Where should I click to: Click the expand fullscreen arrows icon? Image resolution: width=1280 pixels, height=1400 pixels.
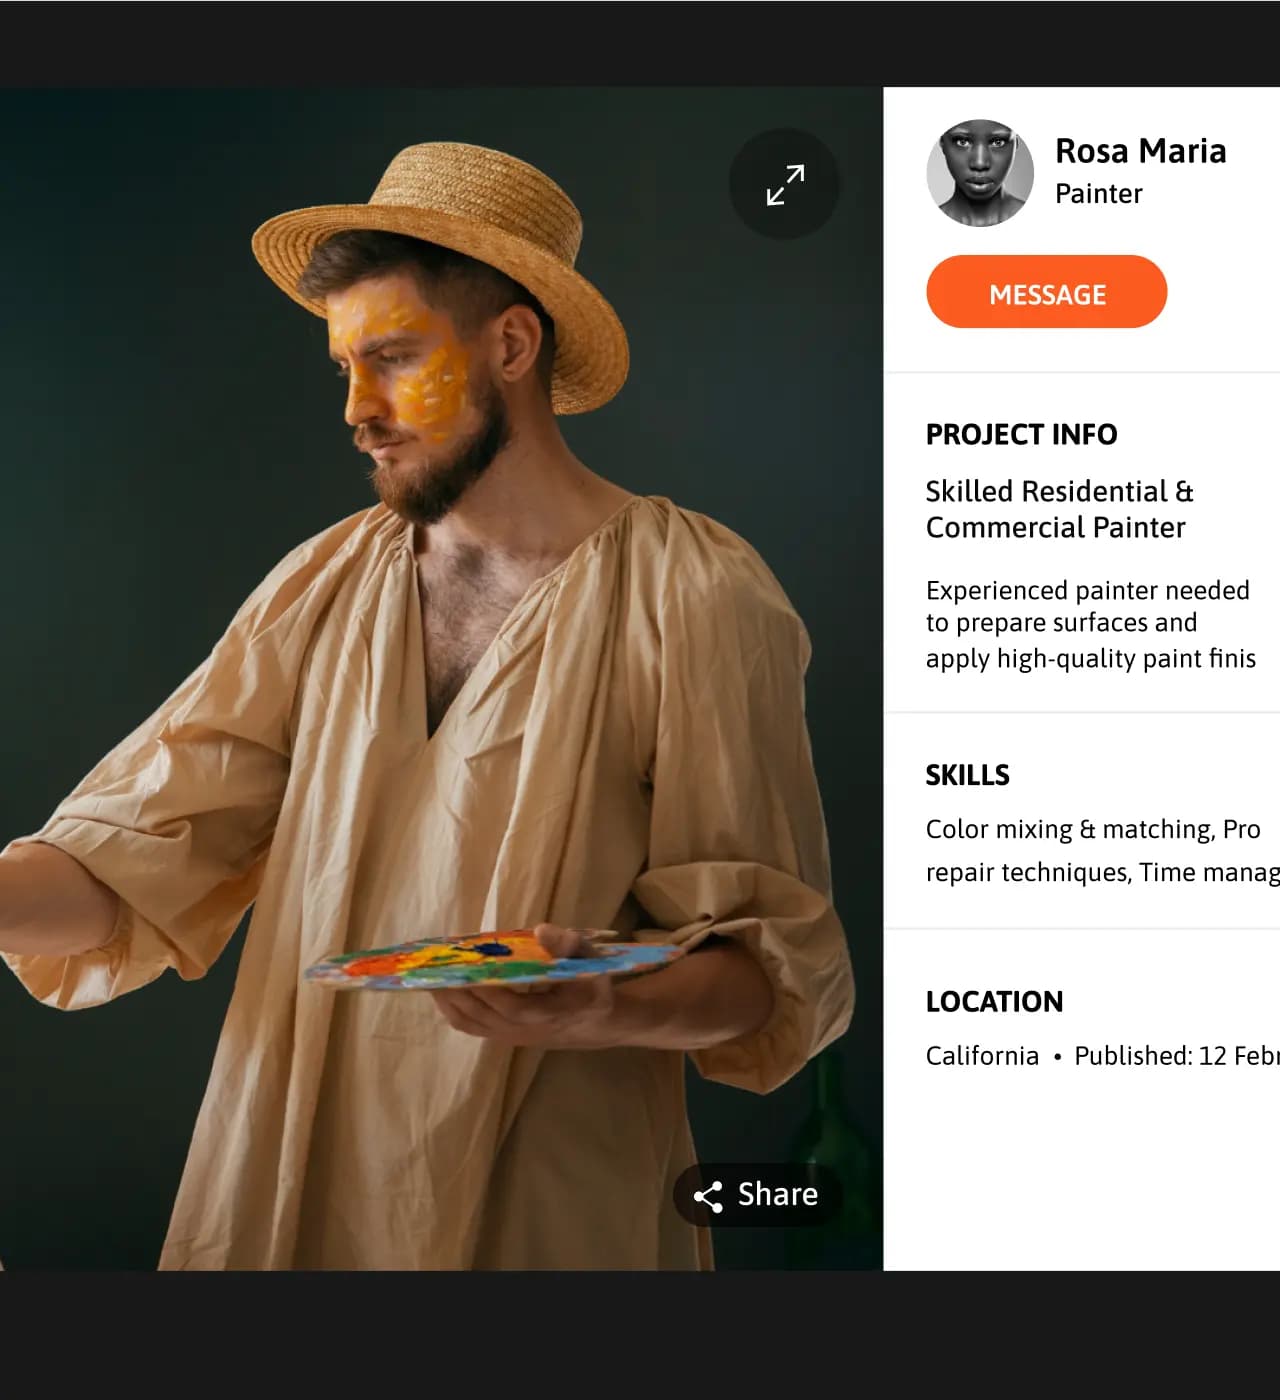pos(785,185)
